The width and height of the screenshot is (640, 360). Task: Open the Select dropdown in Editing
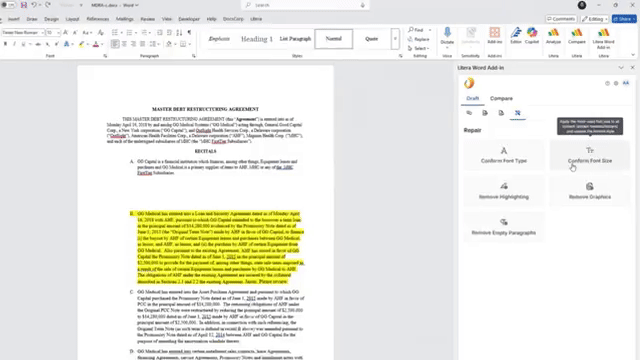[419, 48]
